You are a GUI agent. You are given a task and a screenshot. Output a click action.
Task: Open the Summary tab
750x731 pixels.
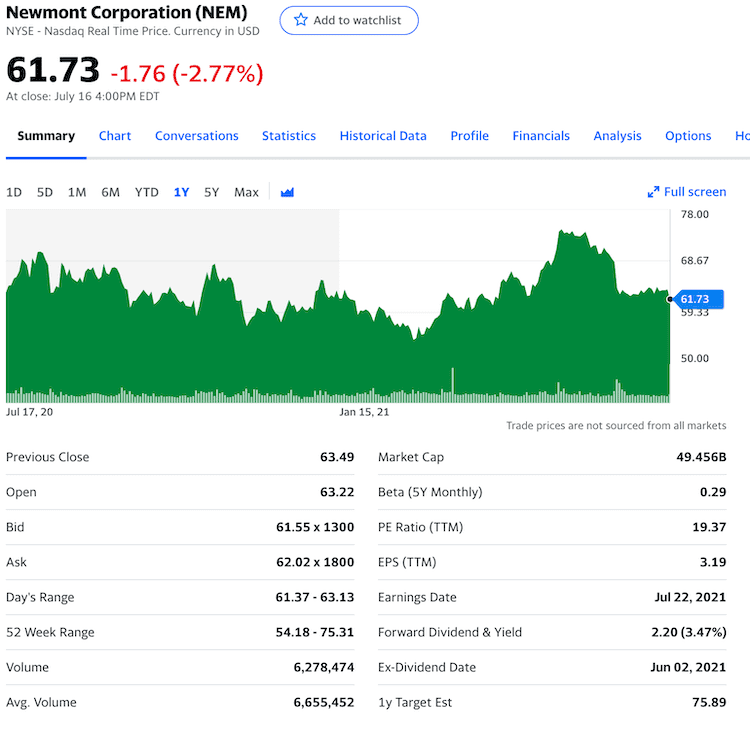pos(46,136)
